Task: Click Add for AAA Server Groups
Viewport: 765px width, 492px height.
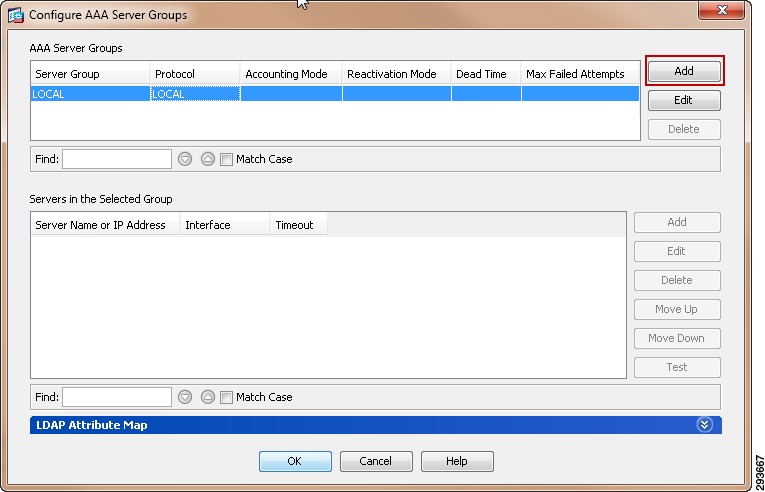Action: [684, 71]
